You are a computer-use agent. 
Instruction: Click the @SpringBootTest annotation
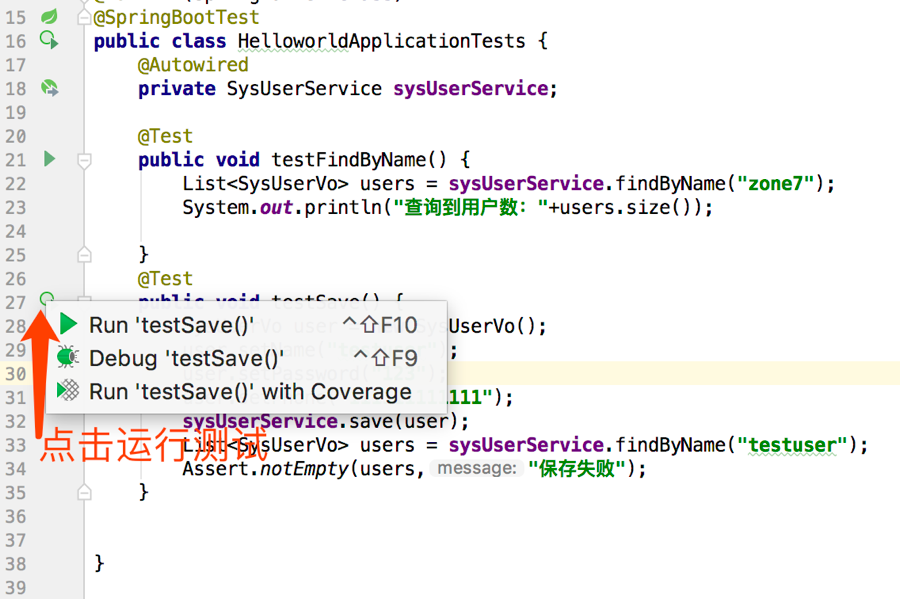176,17
